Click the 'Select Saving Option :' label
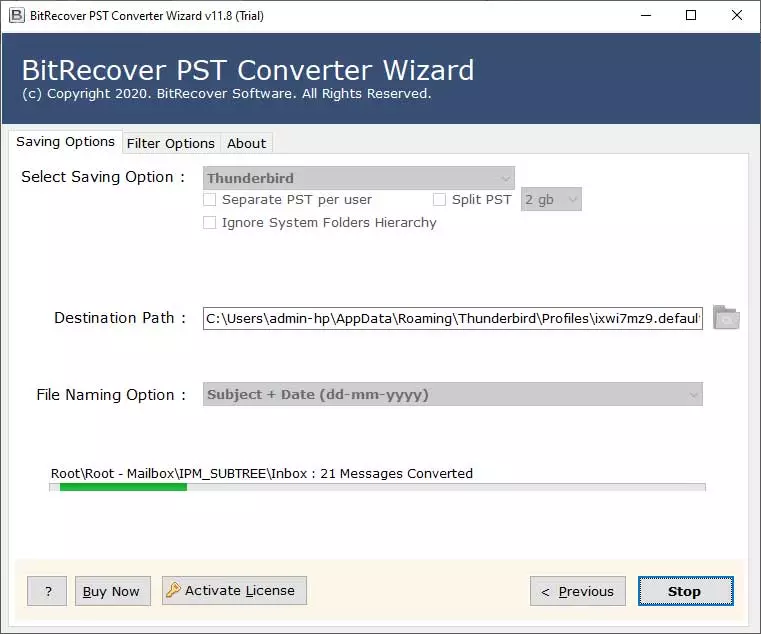Viewport: 761px width, 634px height. pyautogui.click(x=103, y=177)
